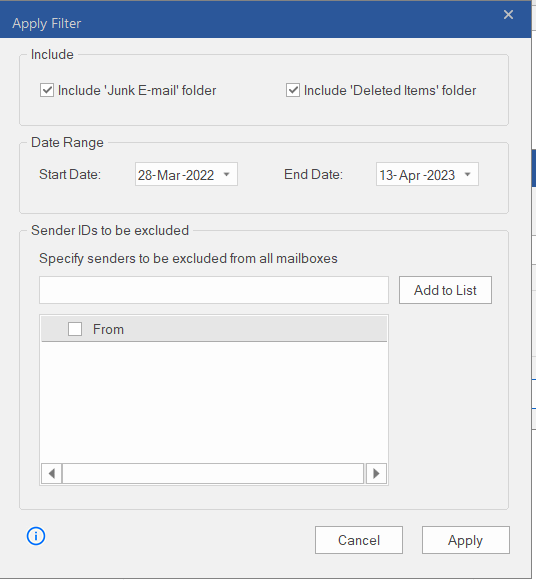The height and width of the screenshot is (580, 536).
Task: Click the 28-Mar-2022 start date value
Action: coord(176,175)
